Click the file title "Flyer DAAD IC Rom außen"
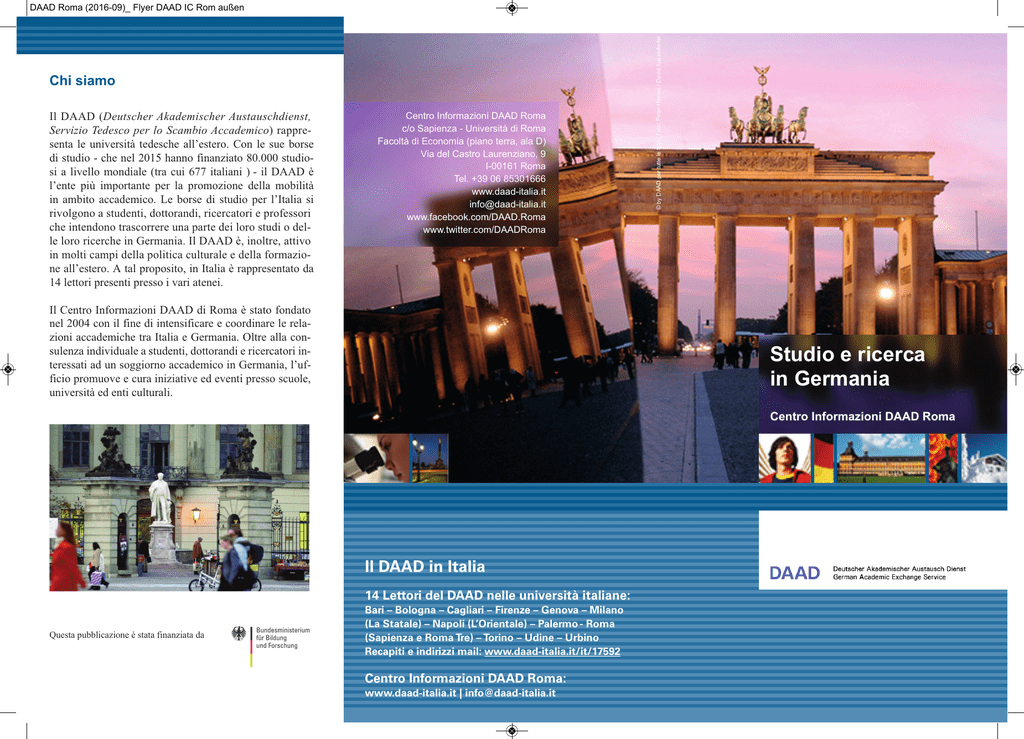 pos(189,8)
